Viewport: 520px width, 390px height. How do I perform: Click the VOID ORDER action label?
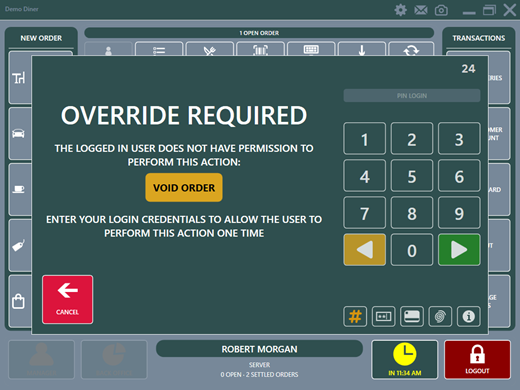tap(184, 188)
